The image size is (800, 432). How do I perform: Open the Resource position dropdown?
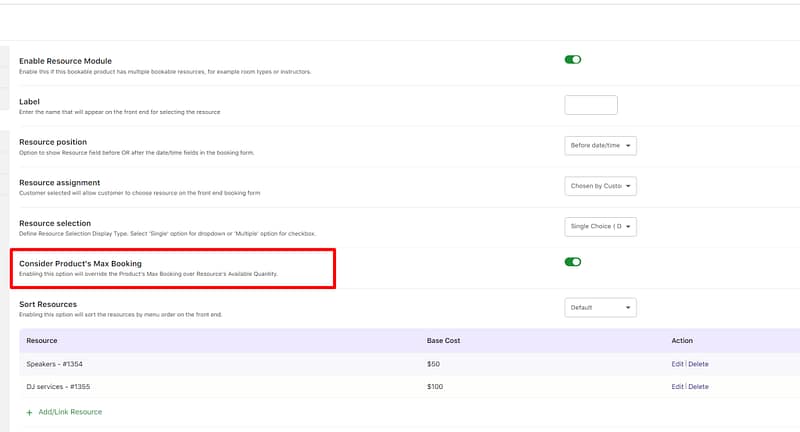[x=600, y=146]
